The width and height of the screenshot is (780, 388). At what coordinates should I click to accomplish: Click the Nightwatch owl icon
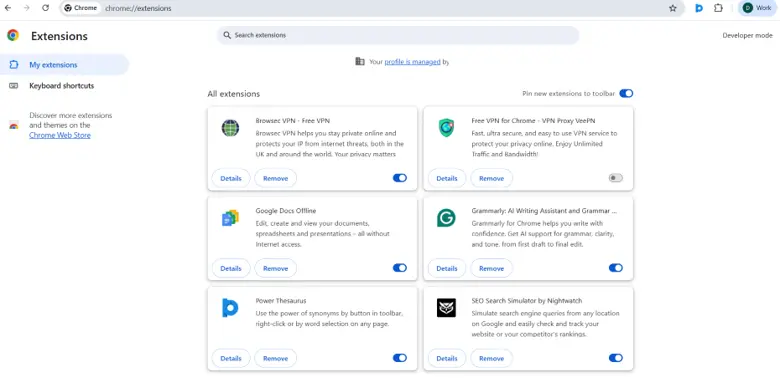[x=446, y=308]
